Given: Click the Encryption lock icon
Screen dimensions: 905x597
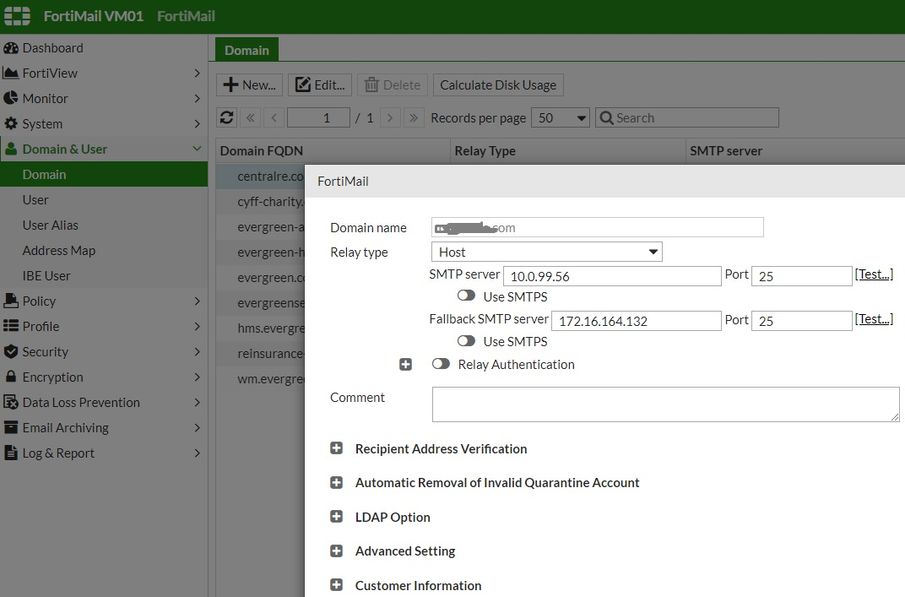Looking at the screenshot, I should pos(11,377).
